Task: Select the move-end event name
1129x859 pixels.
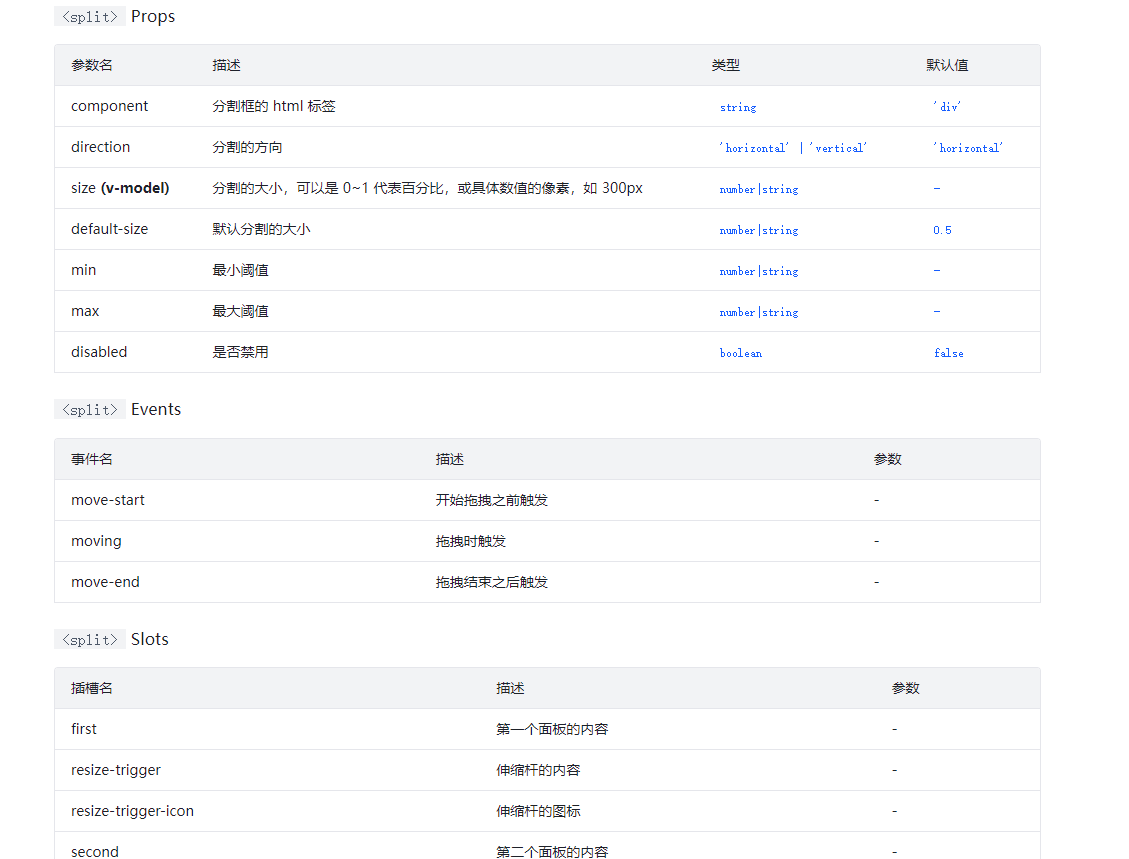Action: (x=105, y=582)
